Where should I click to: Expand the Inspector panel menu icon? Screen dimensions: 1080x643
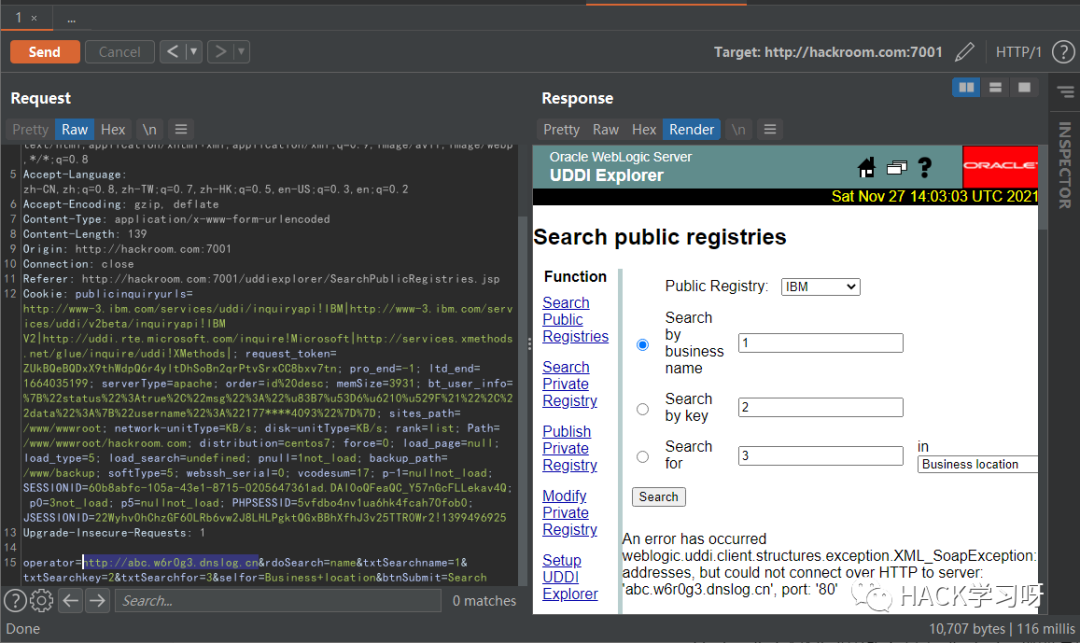click(x=1066, y=92)
